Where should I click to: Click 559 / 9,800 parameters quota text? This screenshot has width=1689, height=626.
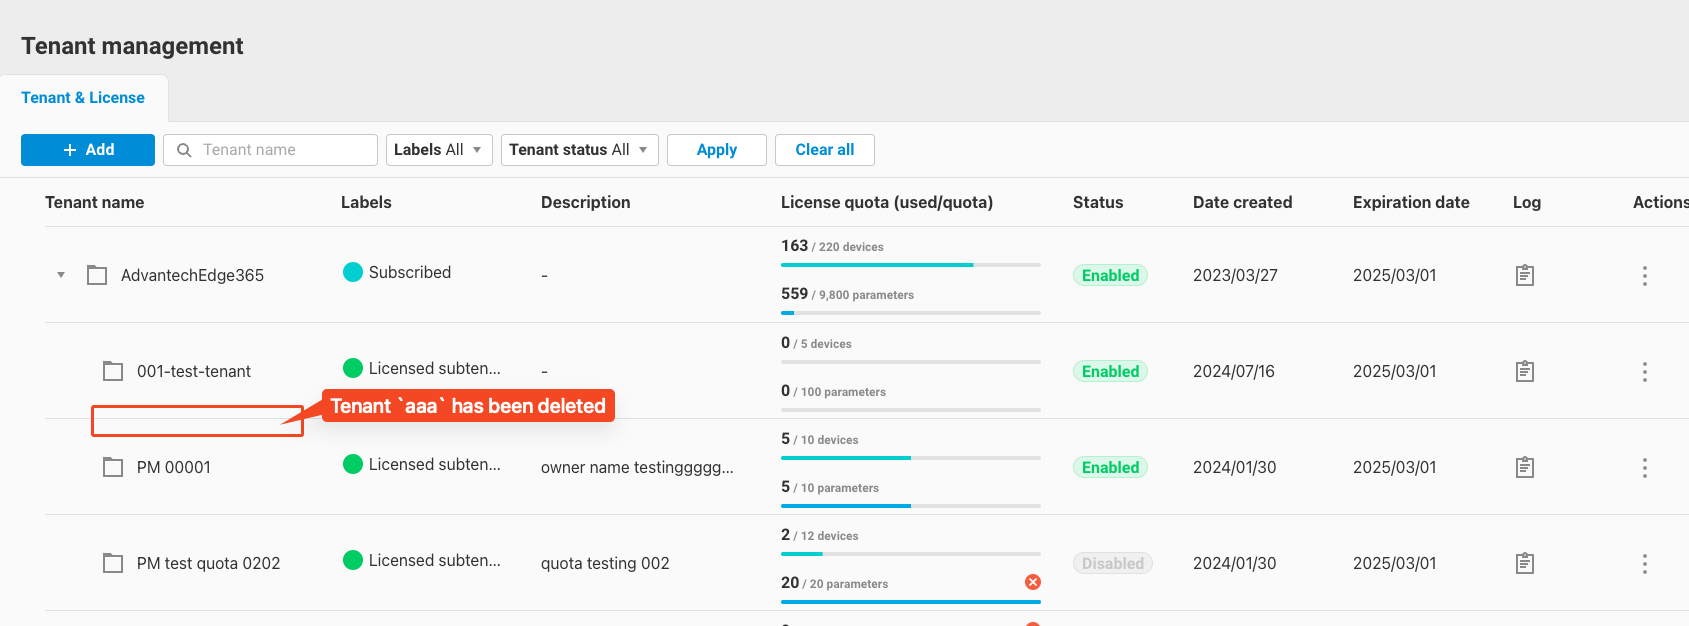[x=847, y=294]
